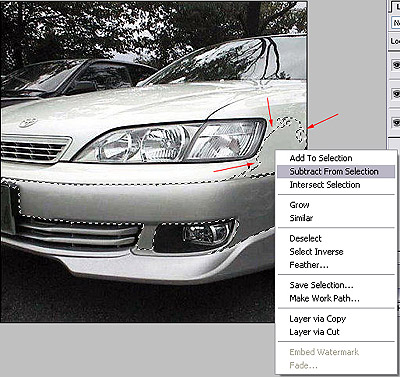
Task: Click the greyed Fade... menu entry
Action: coord(336,365)
